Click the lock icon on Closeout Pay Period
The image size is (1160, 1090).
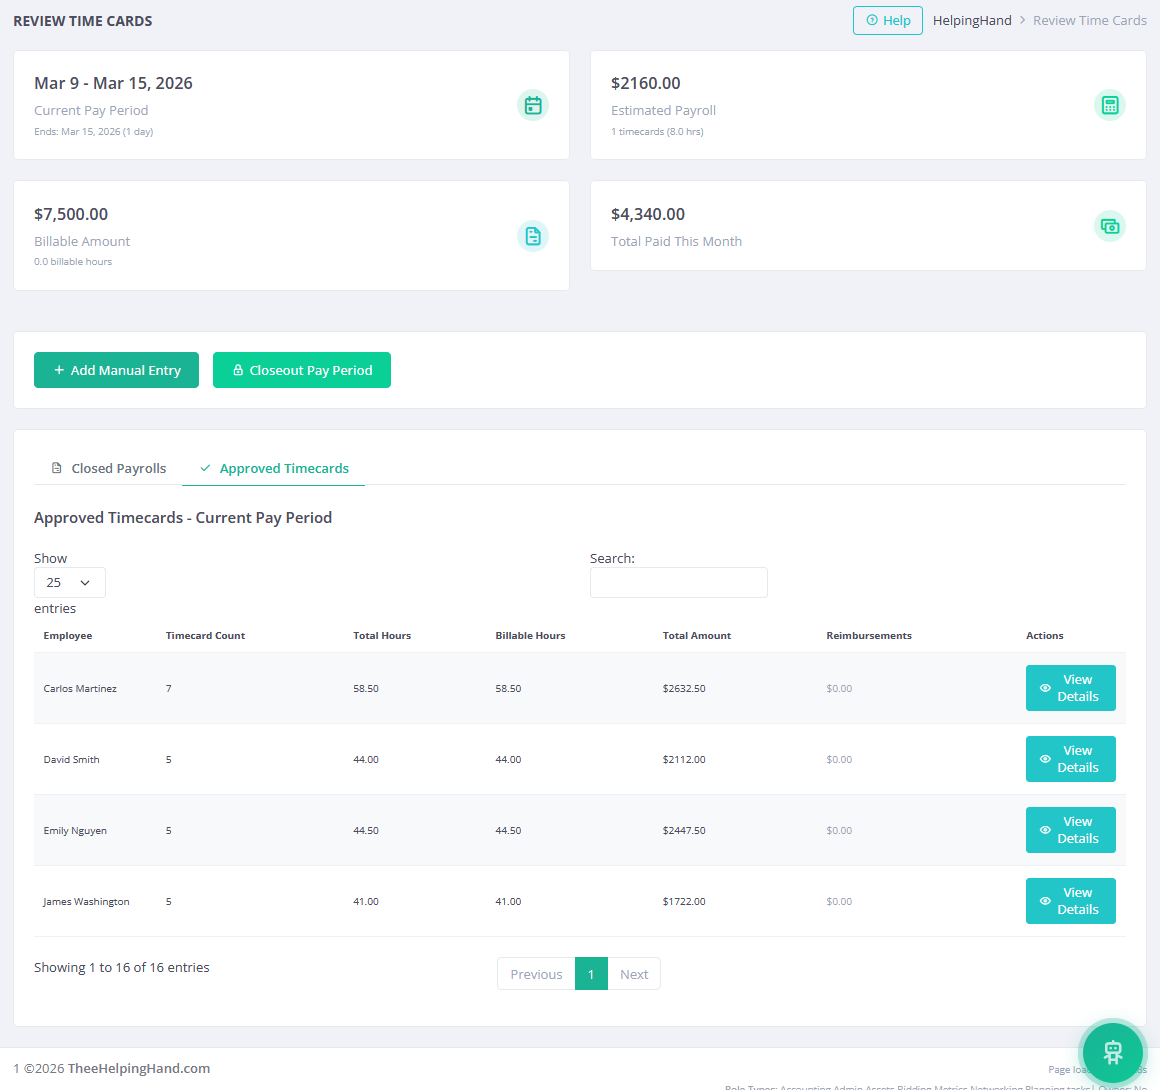point(237,370)
